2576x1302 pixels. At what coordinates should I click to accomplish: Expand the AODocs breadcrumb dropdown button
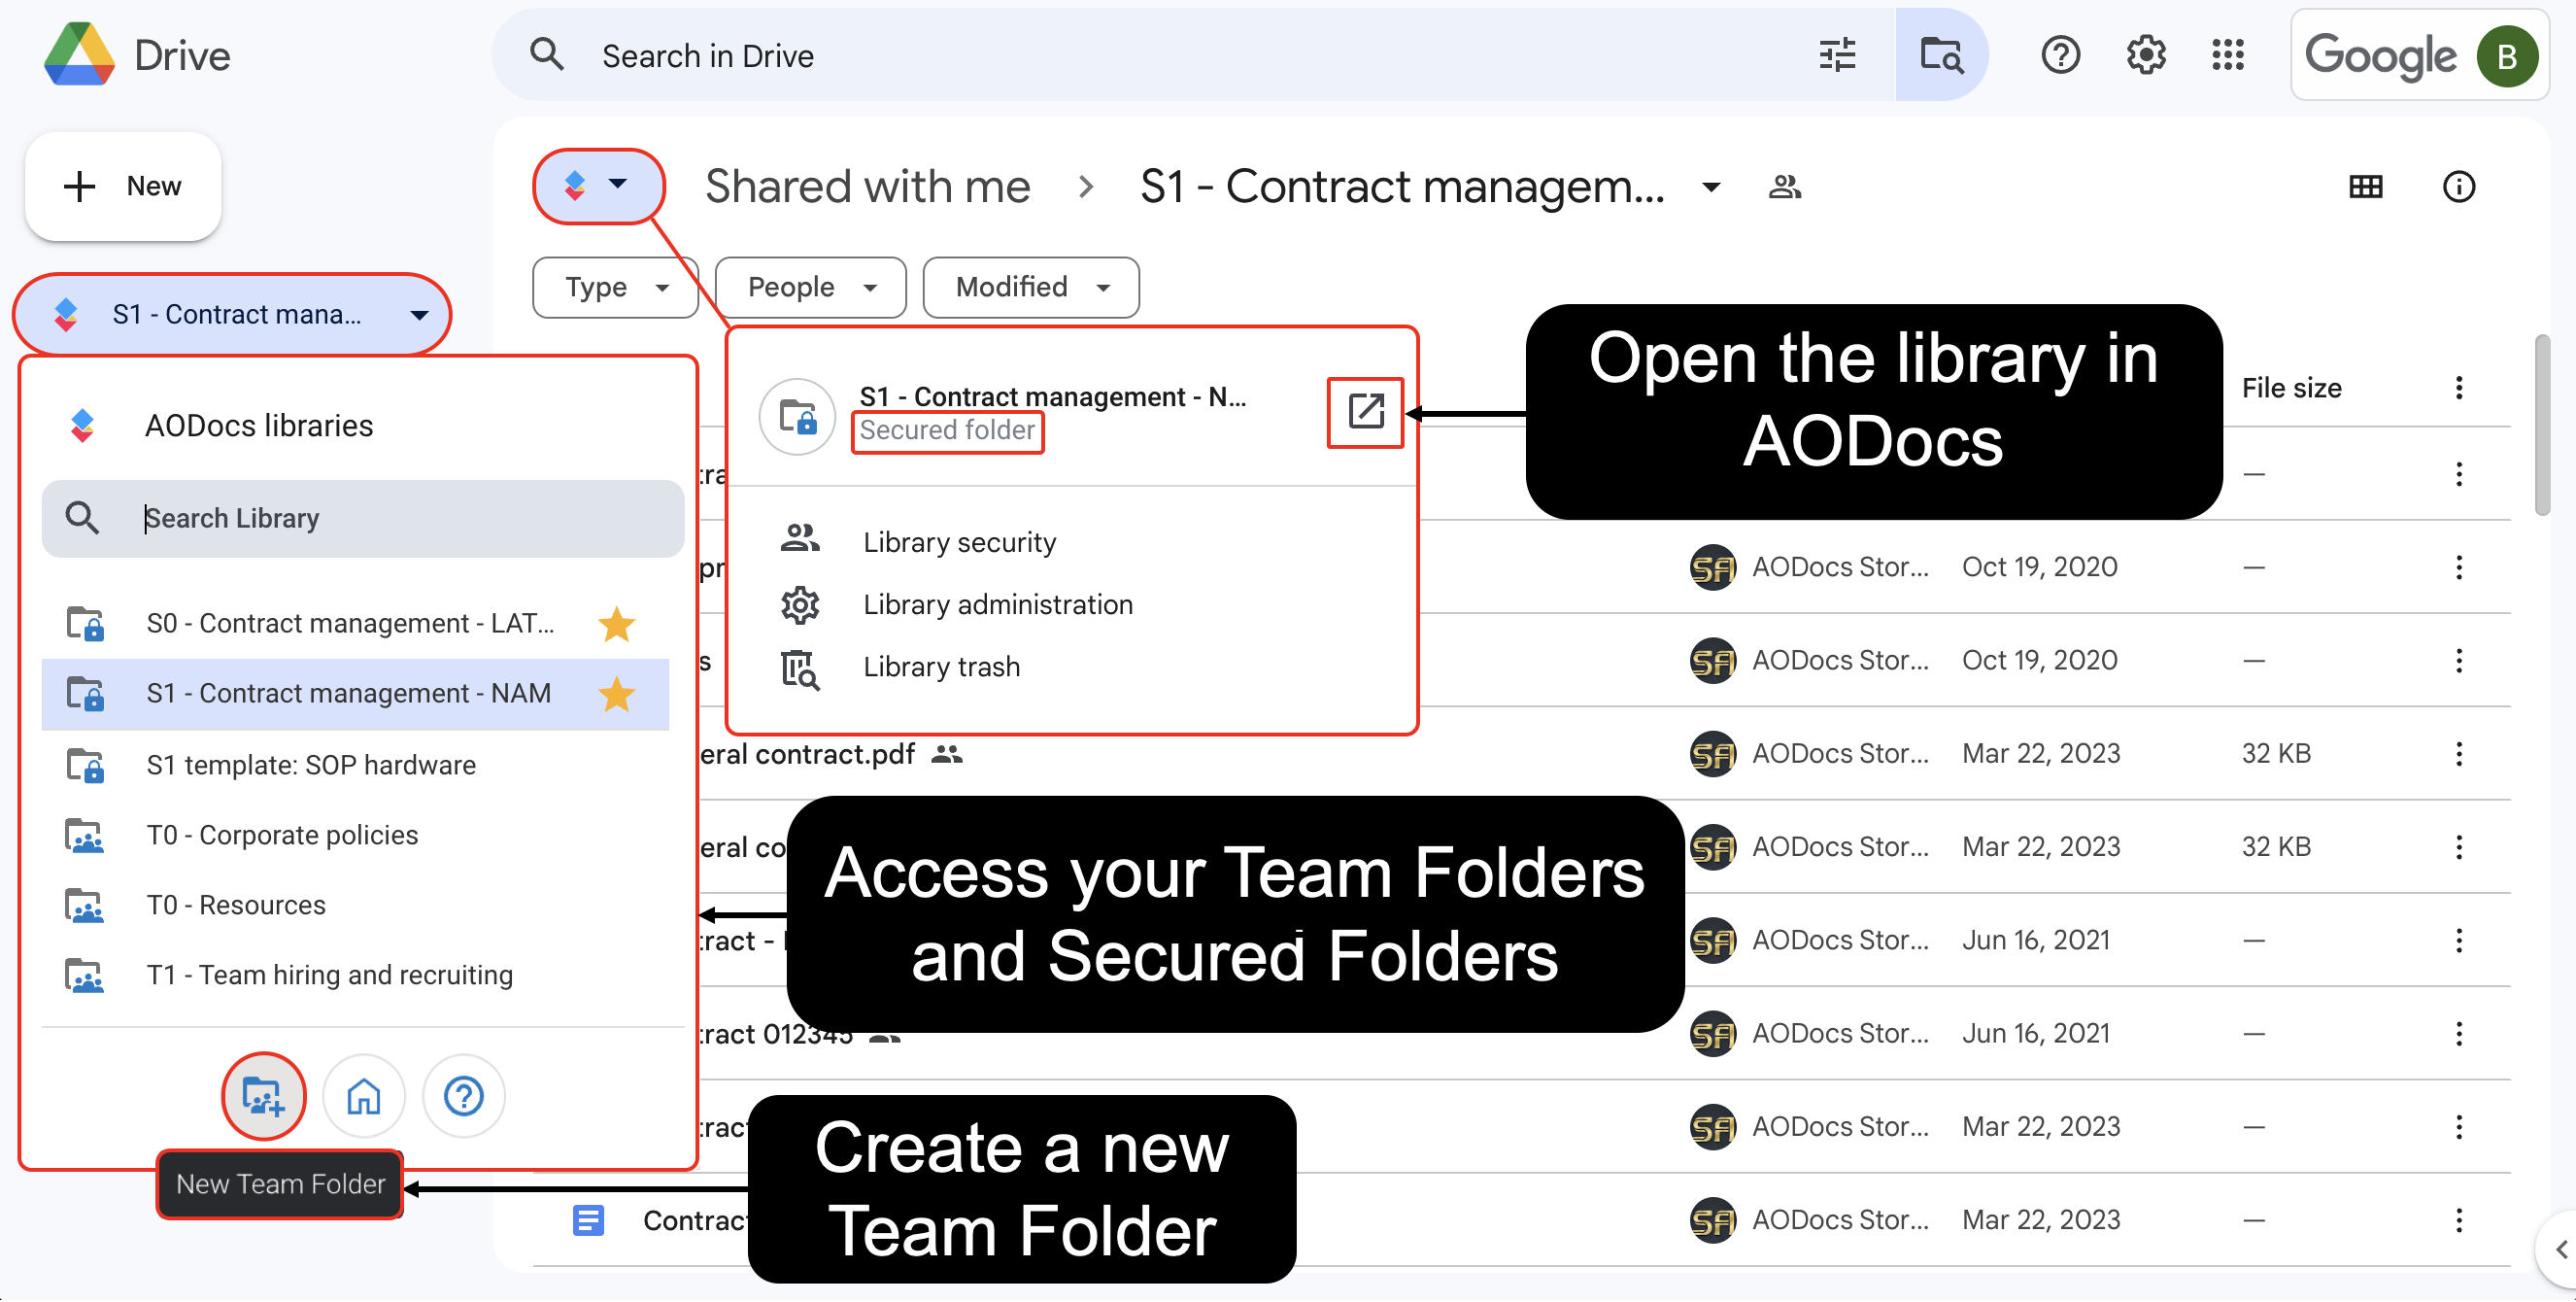point(598,186)
